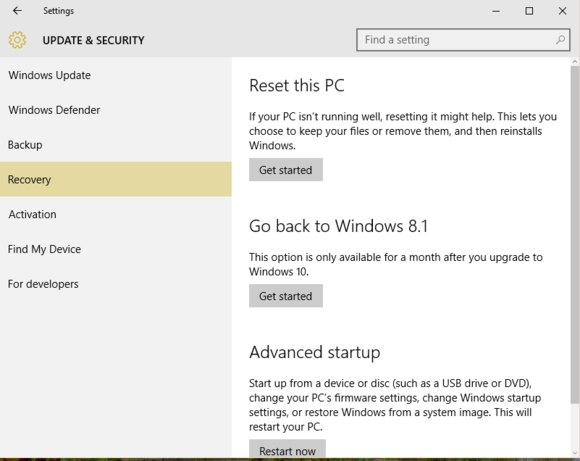Click Get started under Go back to Windows 8.1
Image resolution: width=580 pixels, height=461 pixels.
click(286, 296)
